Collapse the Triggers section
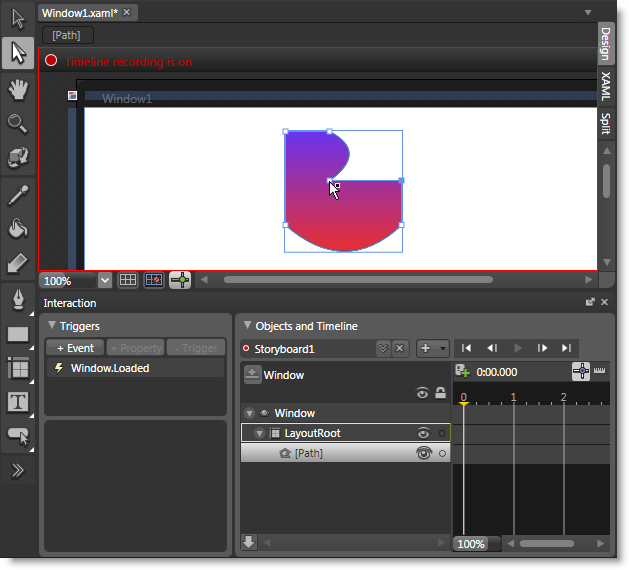 51,326
